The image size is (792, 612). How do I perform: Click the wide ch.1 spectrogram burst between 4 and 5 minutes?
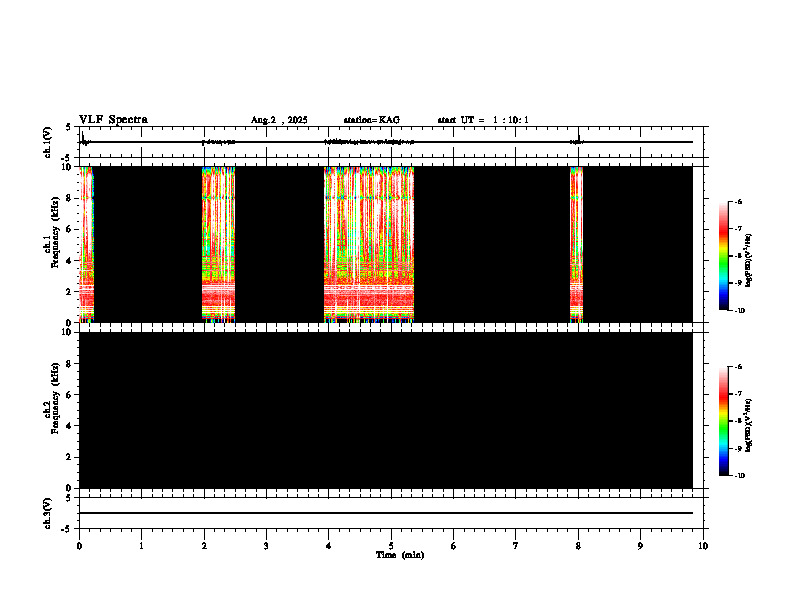(x=369, y=244)
